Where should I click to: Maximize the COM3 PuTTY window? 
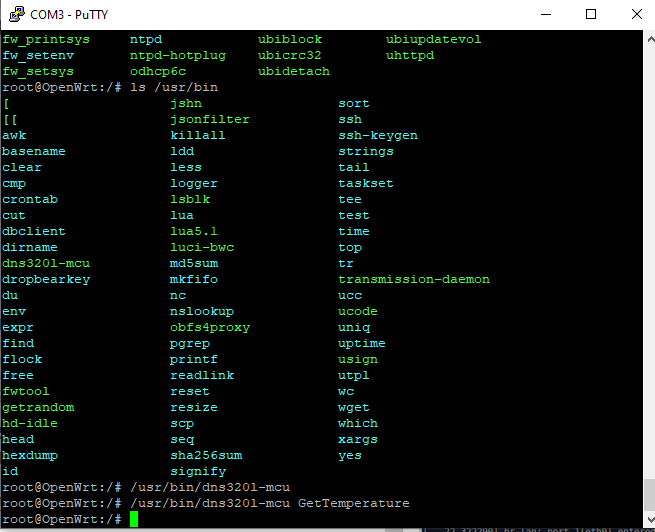pyautogui.click(x=591, y=14)
